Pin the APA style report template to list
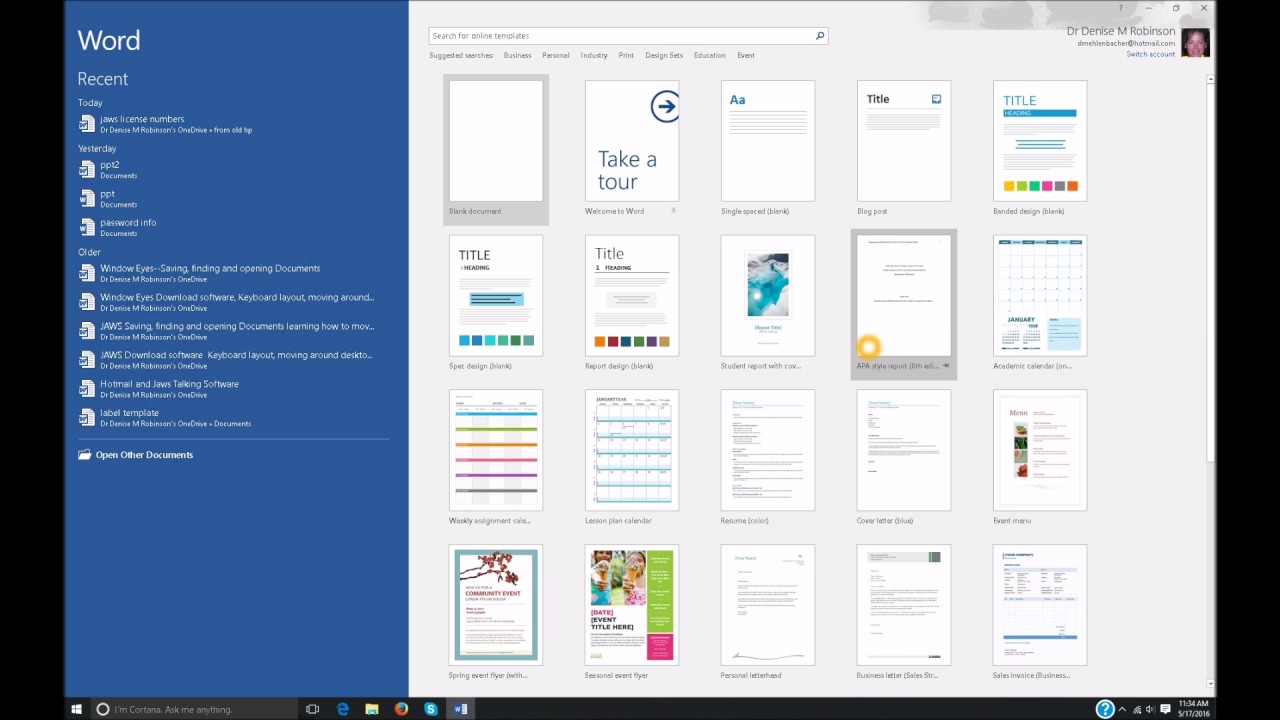Screen dimensions: 1280x720 pos(945,366)
